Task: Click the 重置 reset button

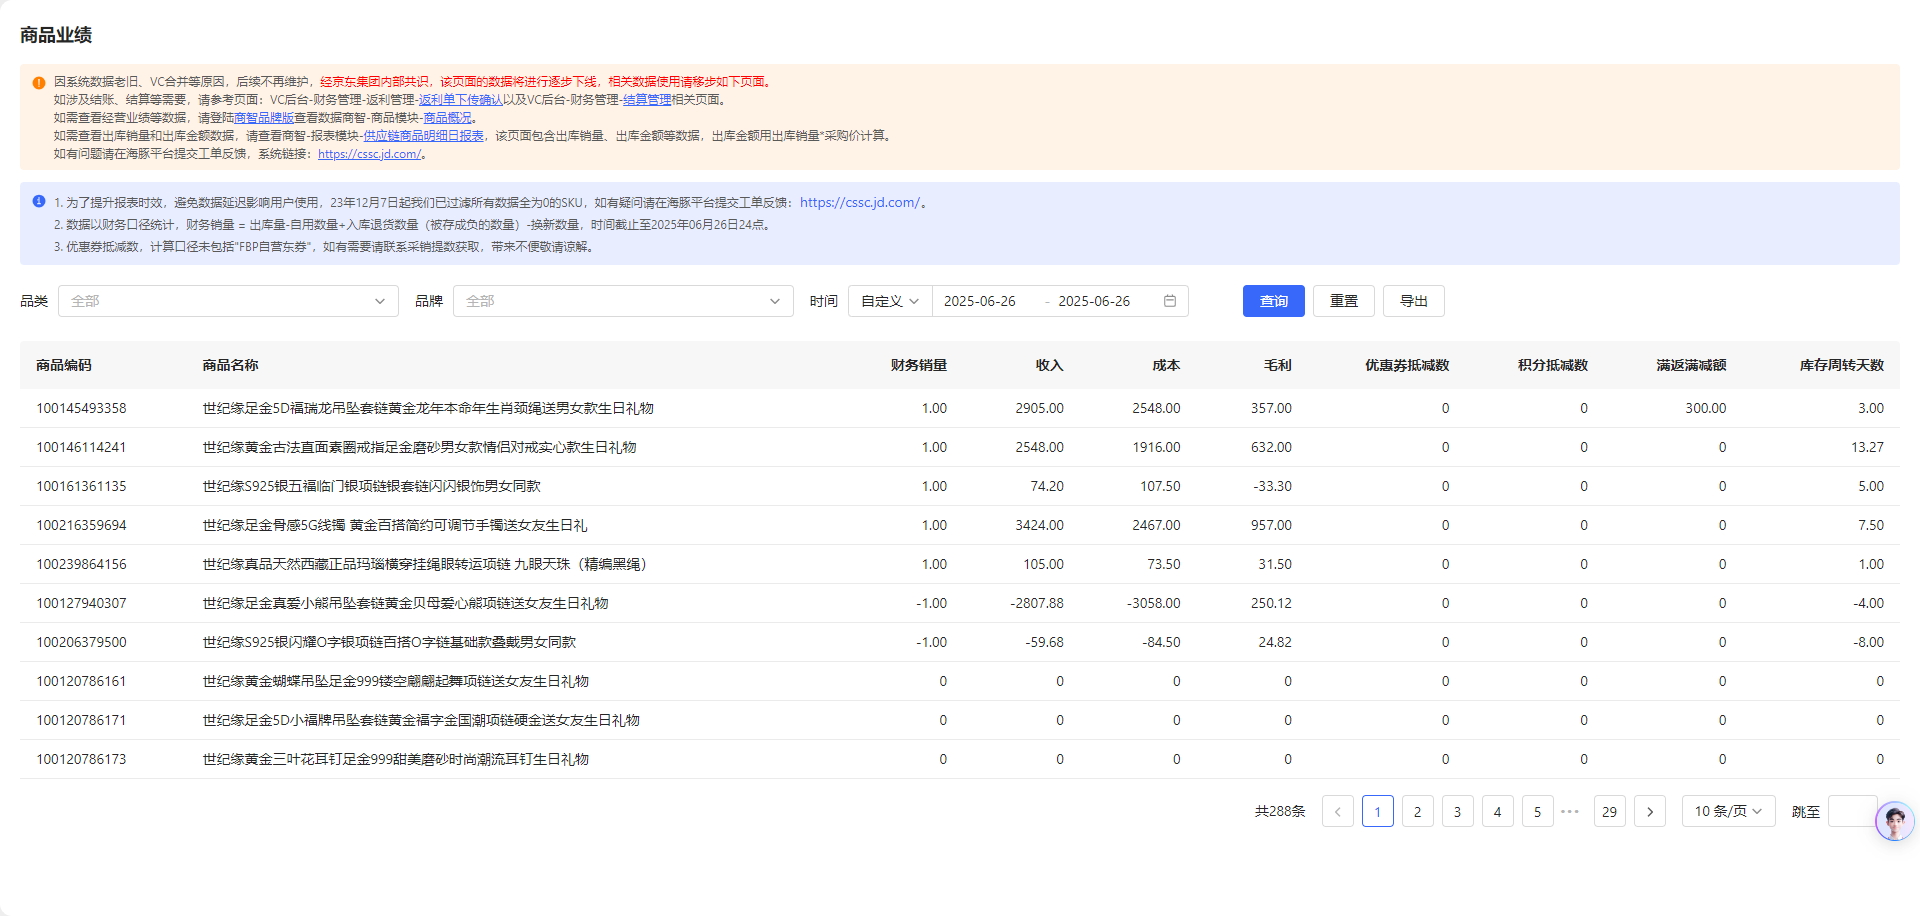Action: click(1343, 301)
